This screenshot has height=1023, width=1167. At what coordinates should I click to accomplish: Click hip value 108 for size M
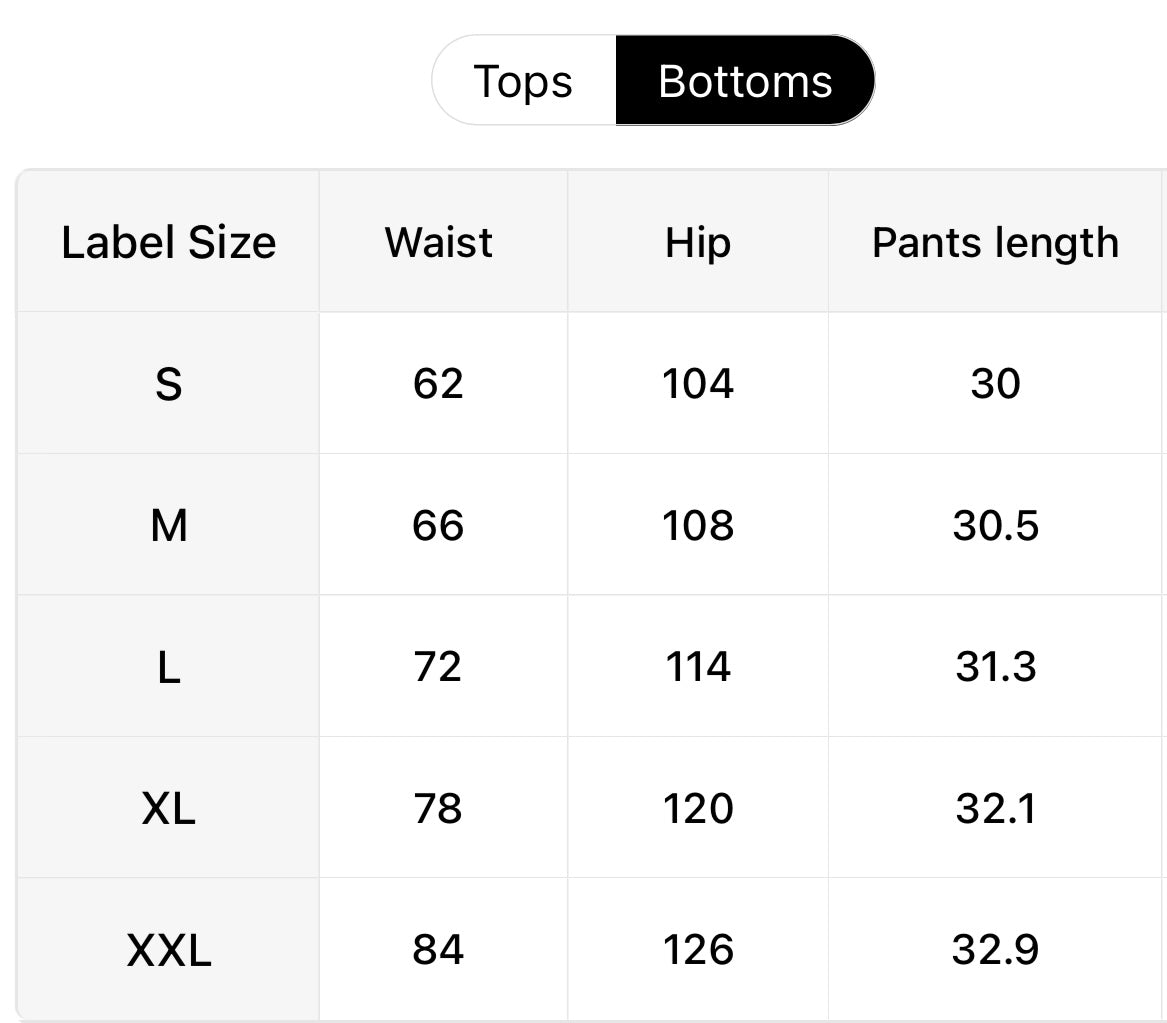(x=698, y=525)
